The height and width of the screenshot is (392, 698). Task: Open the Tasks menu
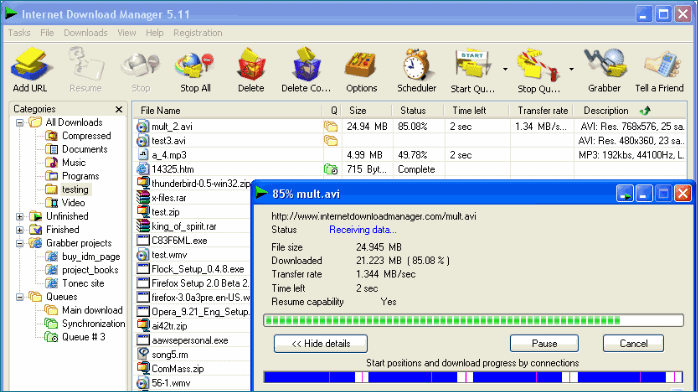tap(19, 33)
